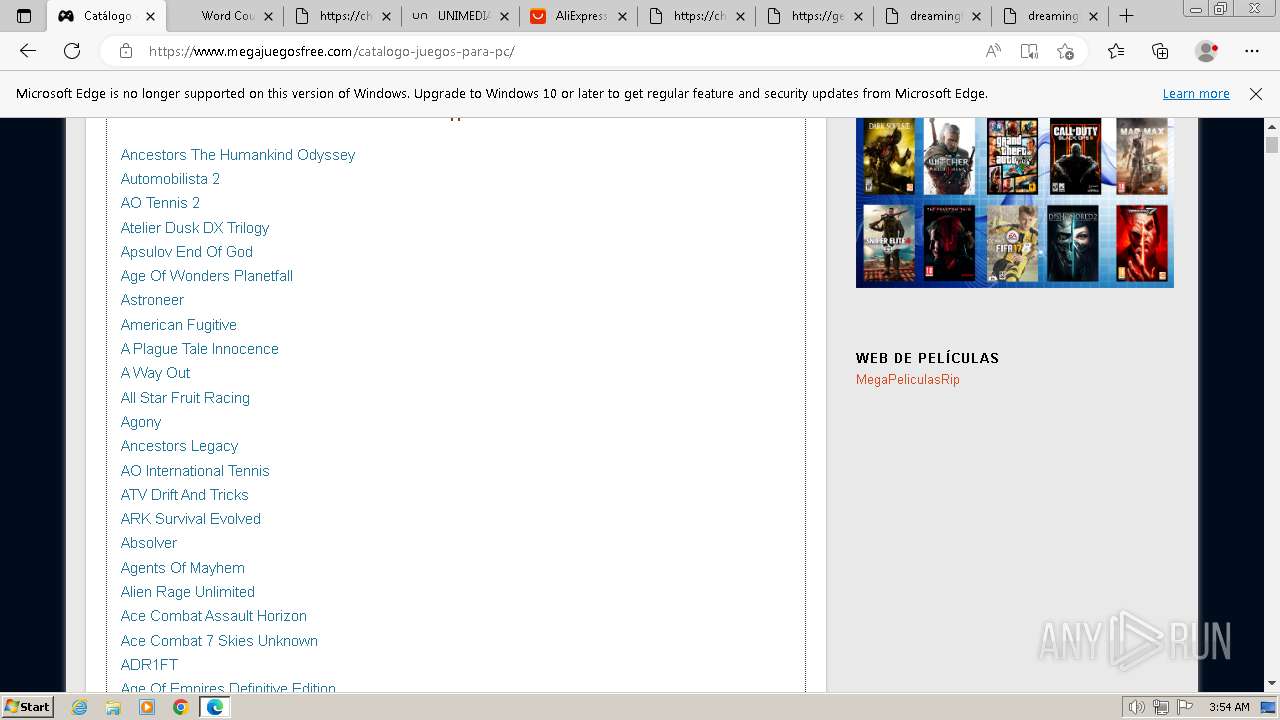Open All Star Fruit Racing link
Screen dimensions: 1280x720
(185, 398)
